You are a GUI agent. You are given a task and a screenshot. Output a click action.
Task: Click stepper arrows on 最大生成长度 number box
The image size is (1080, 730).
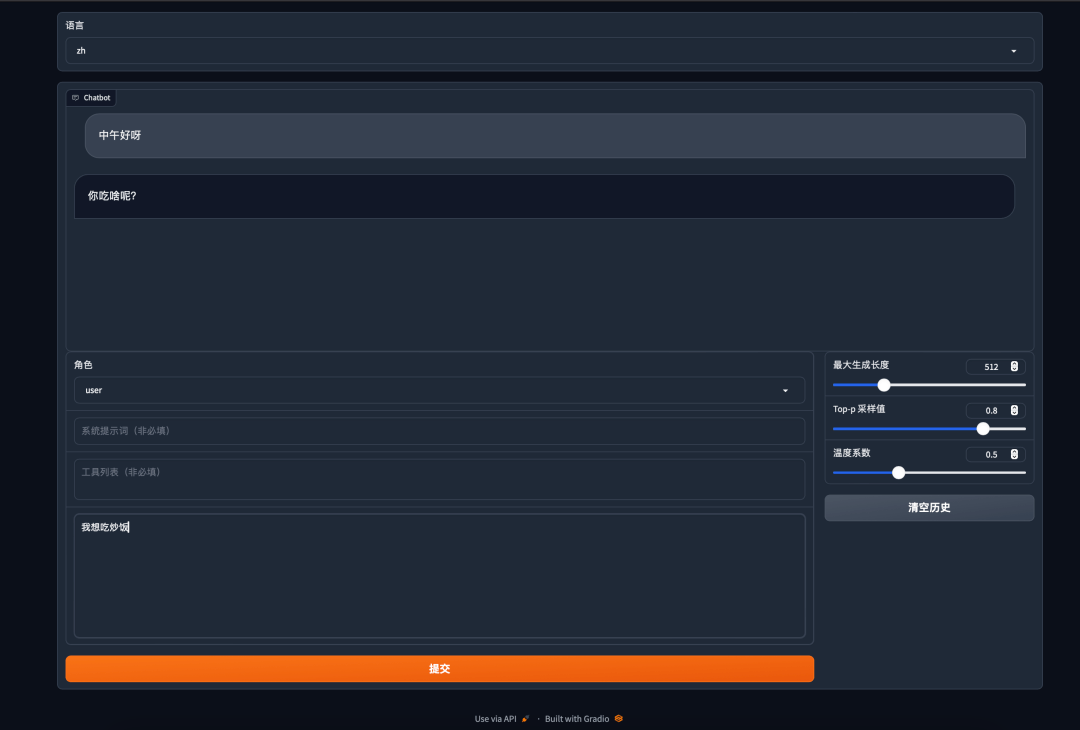[1014, 367]
